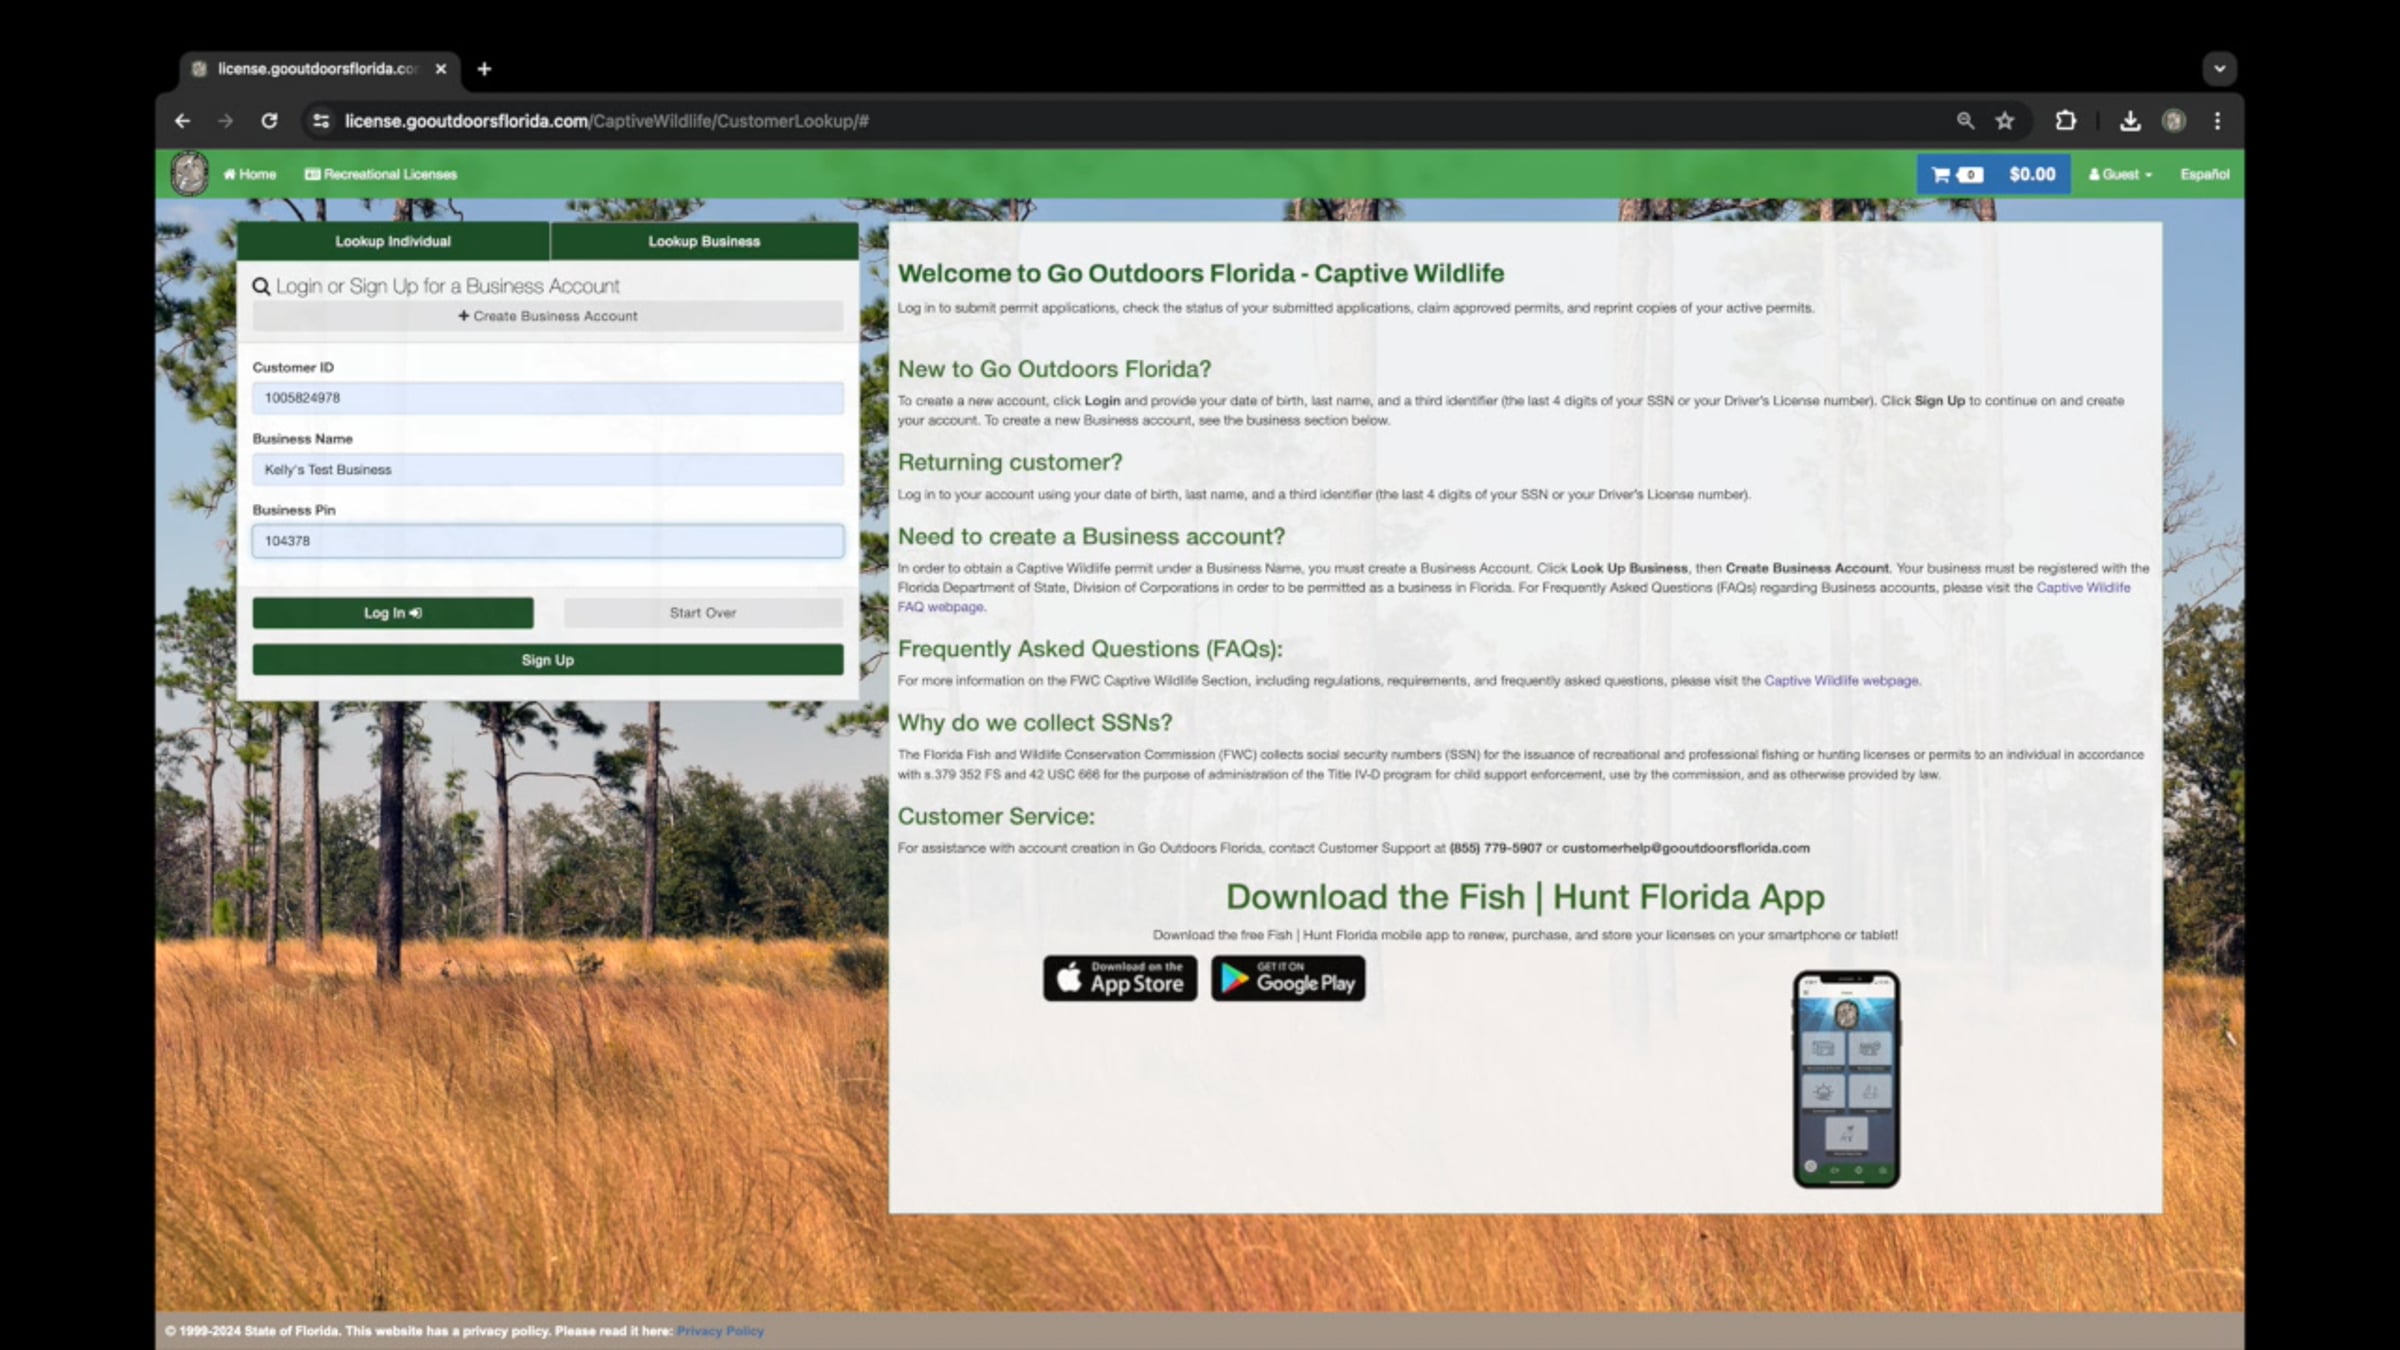Expand the tab search chevron
Screen dimensions: 2400x1350
tap(2219, 69)
